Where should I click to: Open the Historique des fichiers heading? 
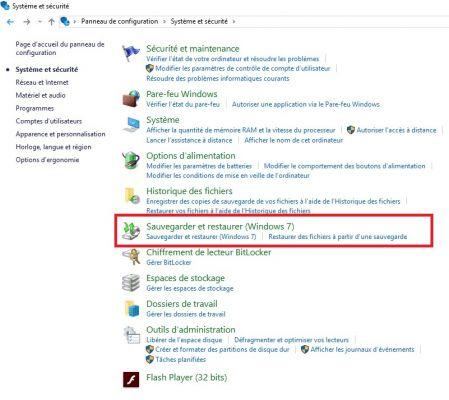[x=189, y=191]
